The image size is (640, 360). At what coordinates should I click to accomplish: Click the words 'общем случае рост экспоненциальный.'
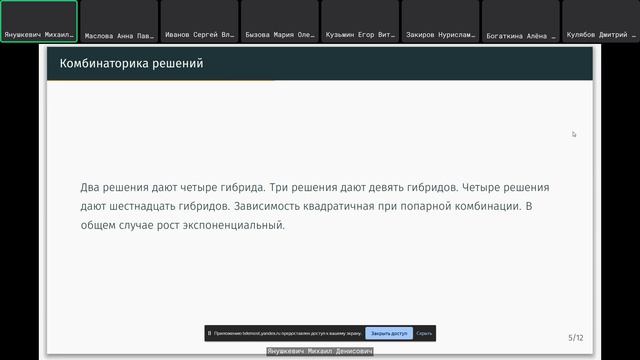coord(182,225)
